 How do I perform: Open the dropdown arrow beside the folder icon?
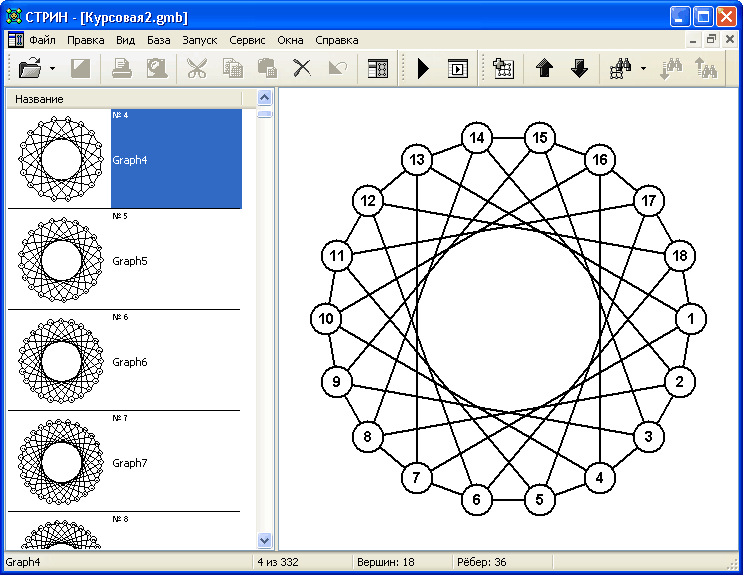coord(52,70)
